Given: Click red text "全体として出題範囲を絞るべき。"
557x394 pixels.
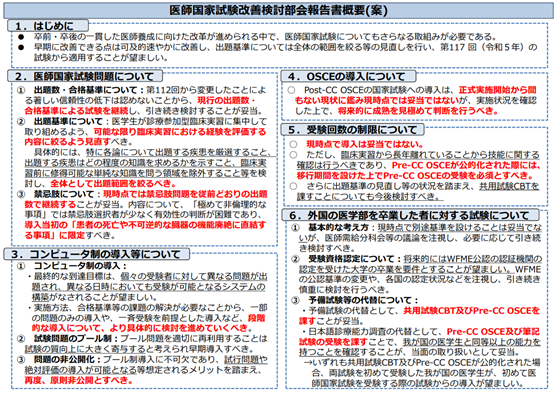Looking at the screenshot, I should pos(113,184).
